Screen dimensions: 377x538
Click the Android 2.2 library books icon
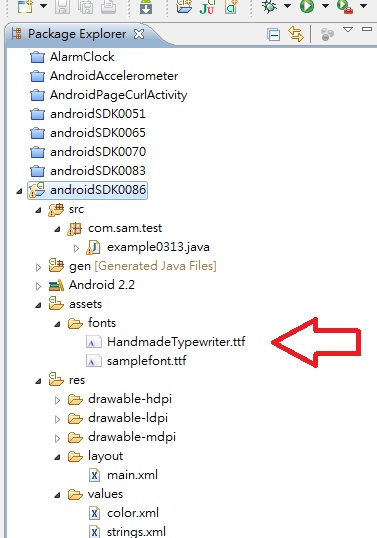[x=56, y=285]
